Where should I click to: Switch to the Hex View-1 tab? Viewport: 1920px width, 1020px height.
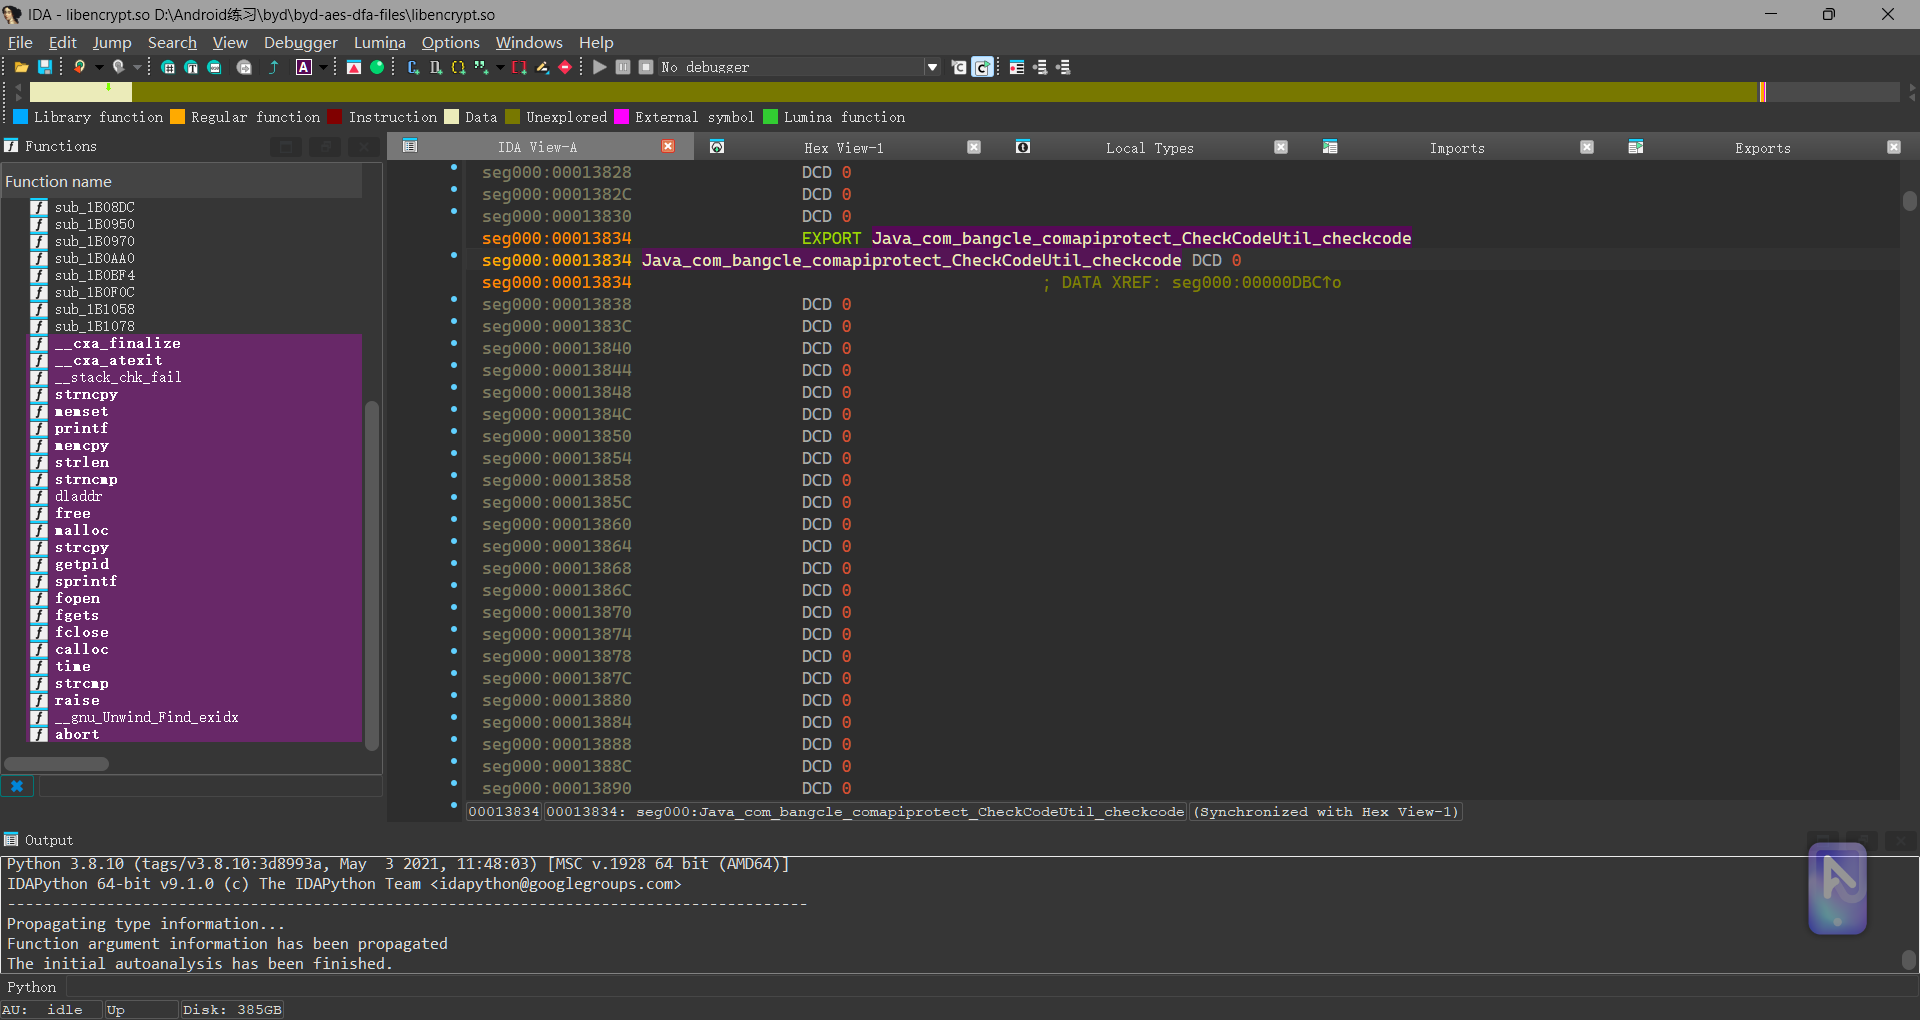click(844, 147)
